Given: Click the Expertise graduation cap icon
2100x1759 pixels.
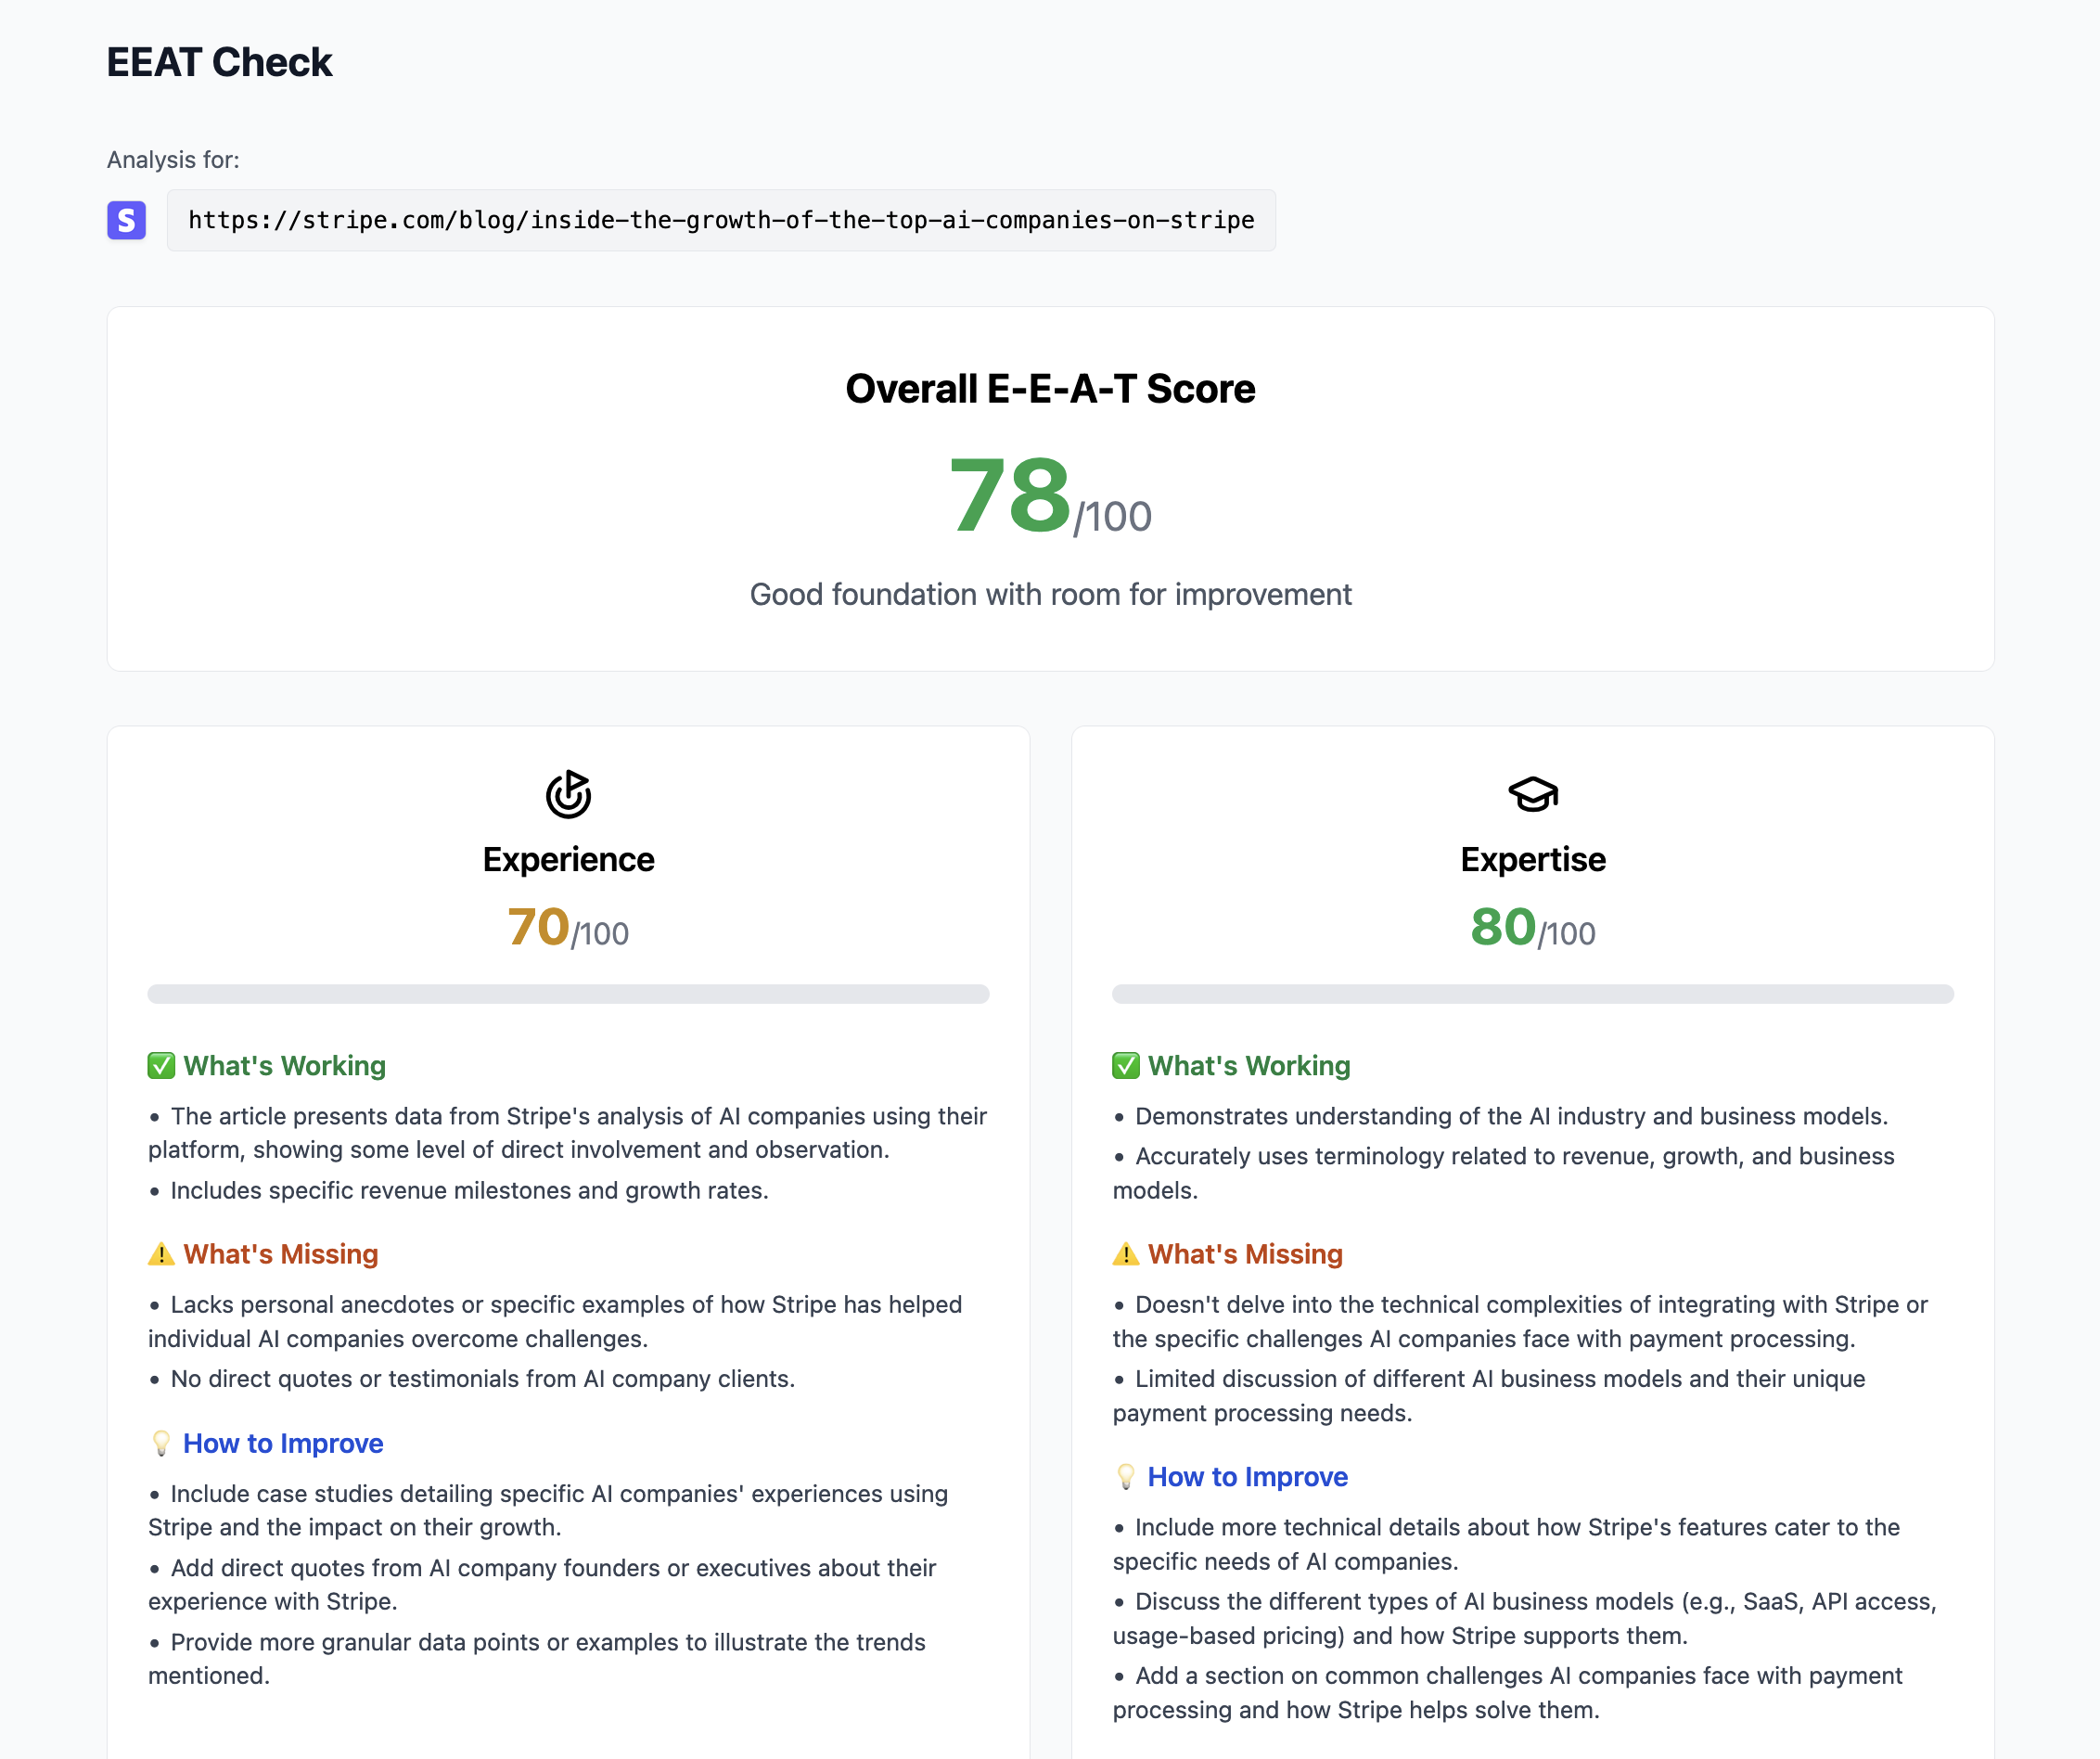Looking at the screenshot, I should click(1532, 795).
